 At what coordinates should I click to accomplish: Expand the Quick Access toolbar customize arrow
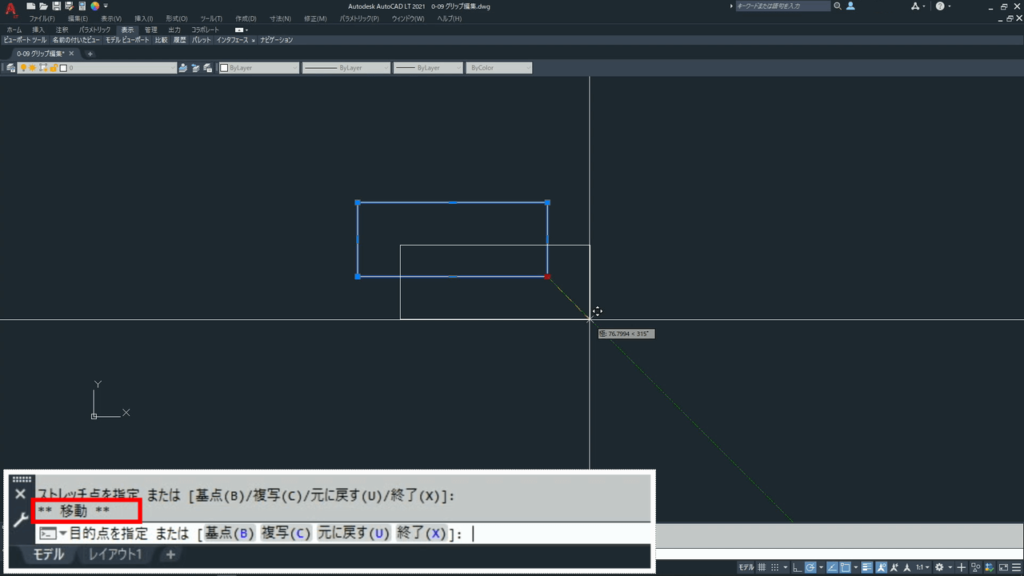[106, 6]
